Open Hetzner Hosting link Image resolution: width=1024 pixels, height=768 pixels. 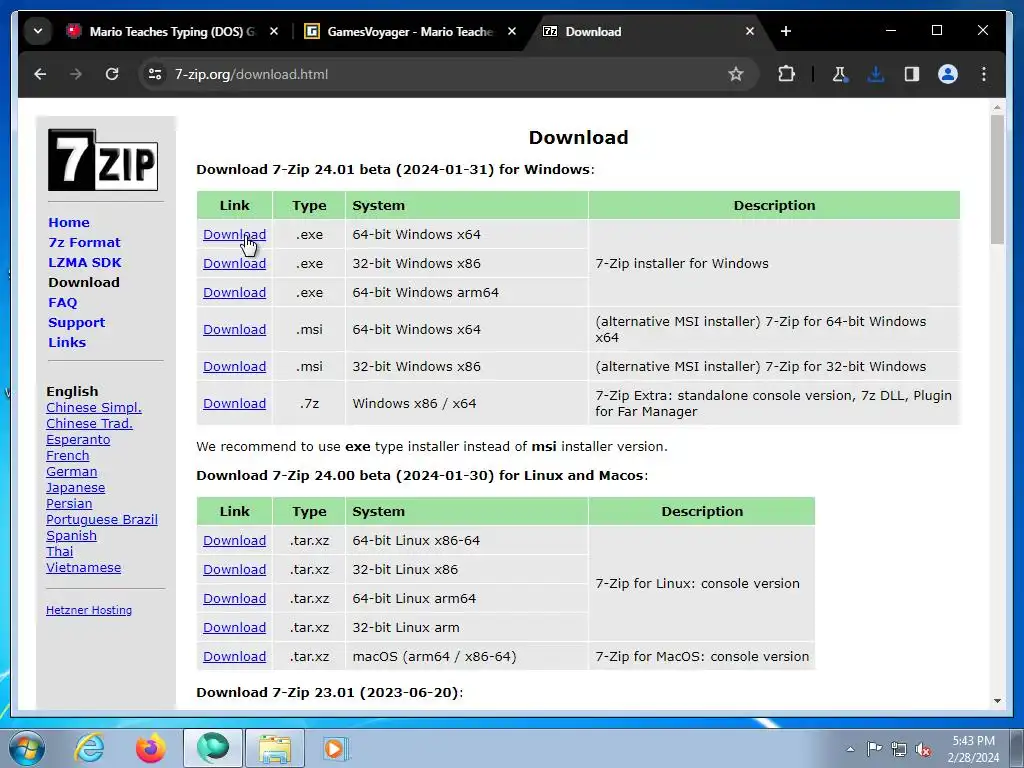point(89,610)
